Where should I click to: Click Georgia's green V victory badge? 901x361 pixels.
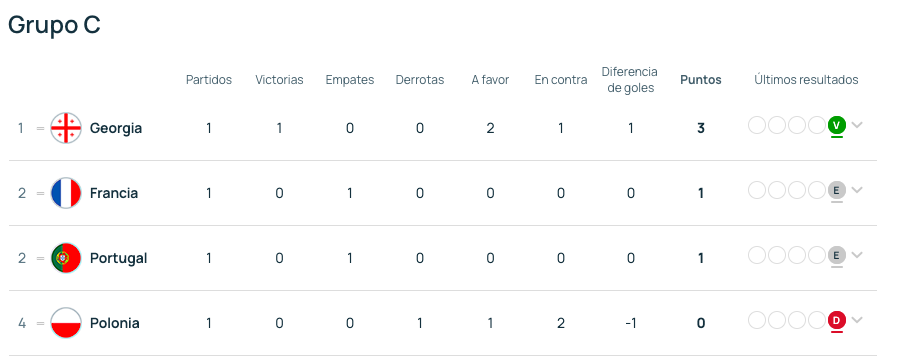(837, 125)
